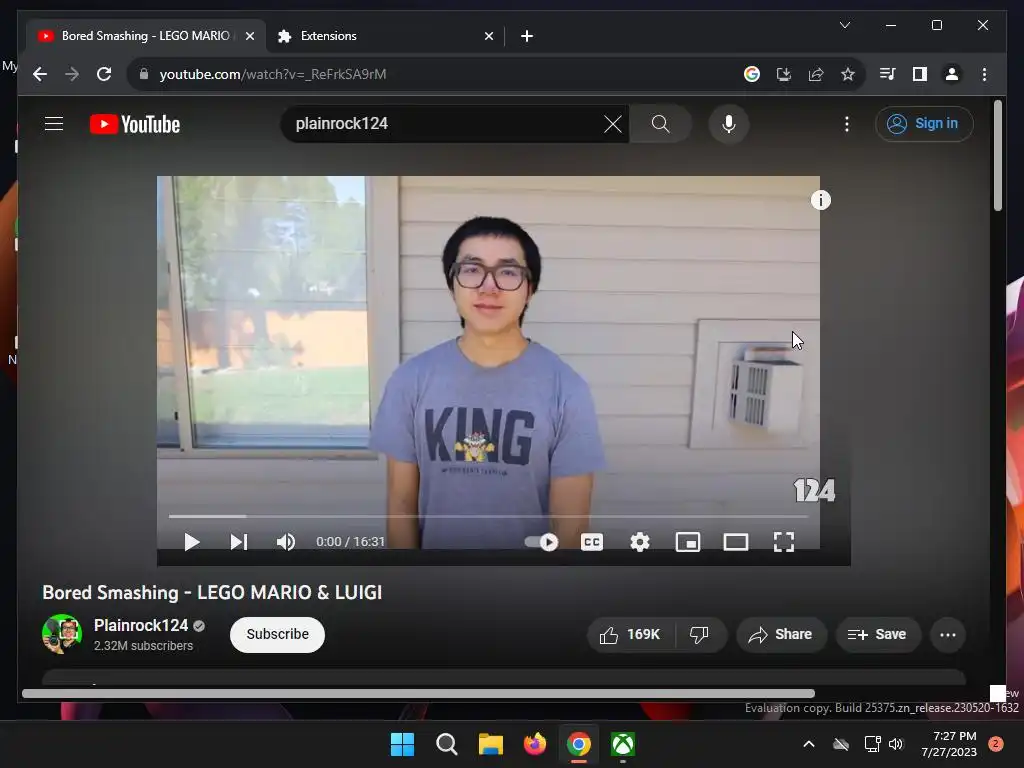This screenshot has width=1024, height=768.
Task: Mute the video volume speaker icon
Action: (x=285, y=542)
